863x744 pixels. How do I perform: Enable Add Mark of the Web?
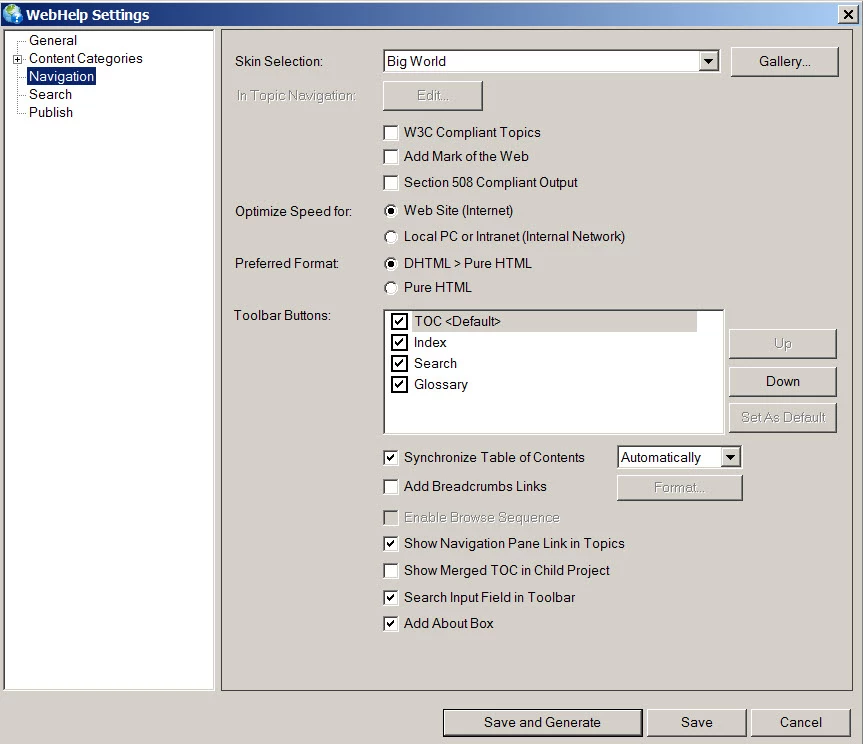[391, 157]
